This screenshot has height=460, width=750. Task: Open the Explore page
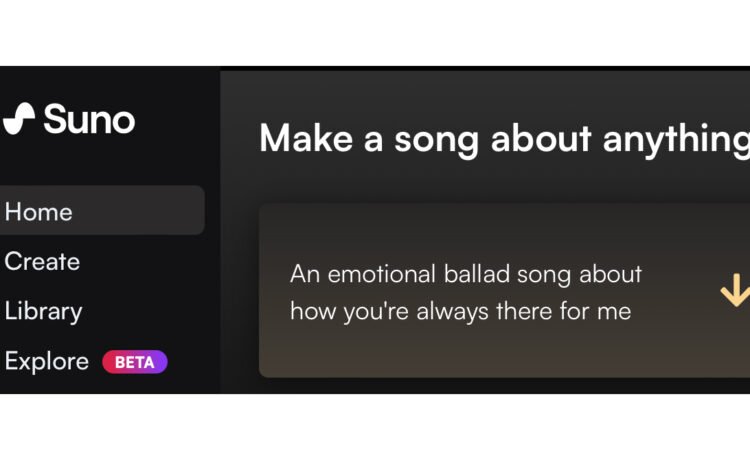47,361
